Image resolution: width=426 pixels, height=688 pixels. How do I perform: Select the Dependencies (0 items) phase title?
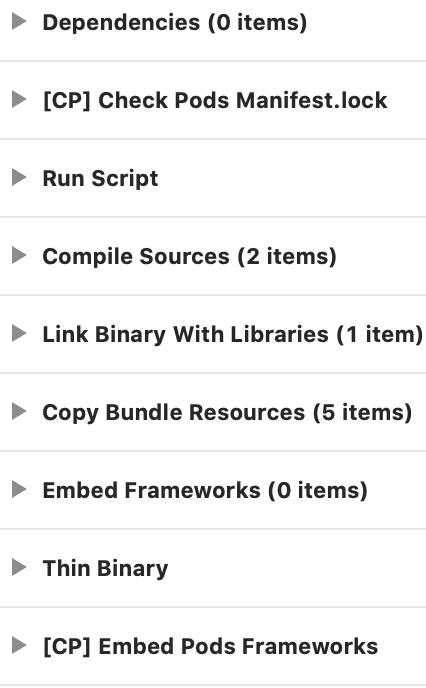coord(175,22)
